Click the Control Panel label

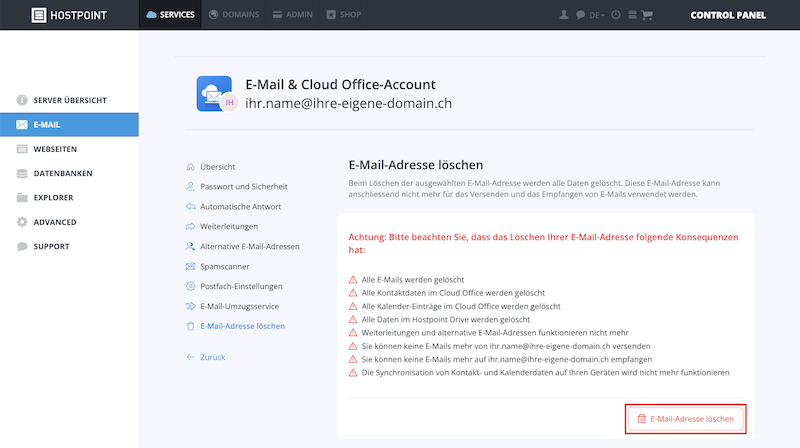coord(728,15)
